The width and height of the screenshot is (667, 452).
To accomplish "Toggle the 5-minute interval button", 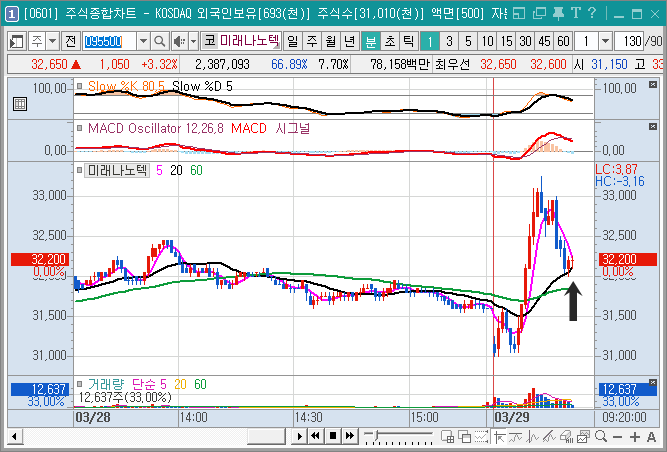I will [468, 41].
